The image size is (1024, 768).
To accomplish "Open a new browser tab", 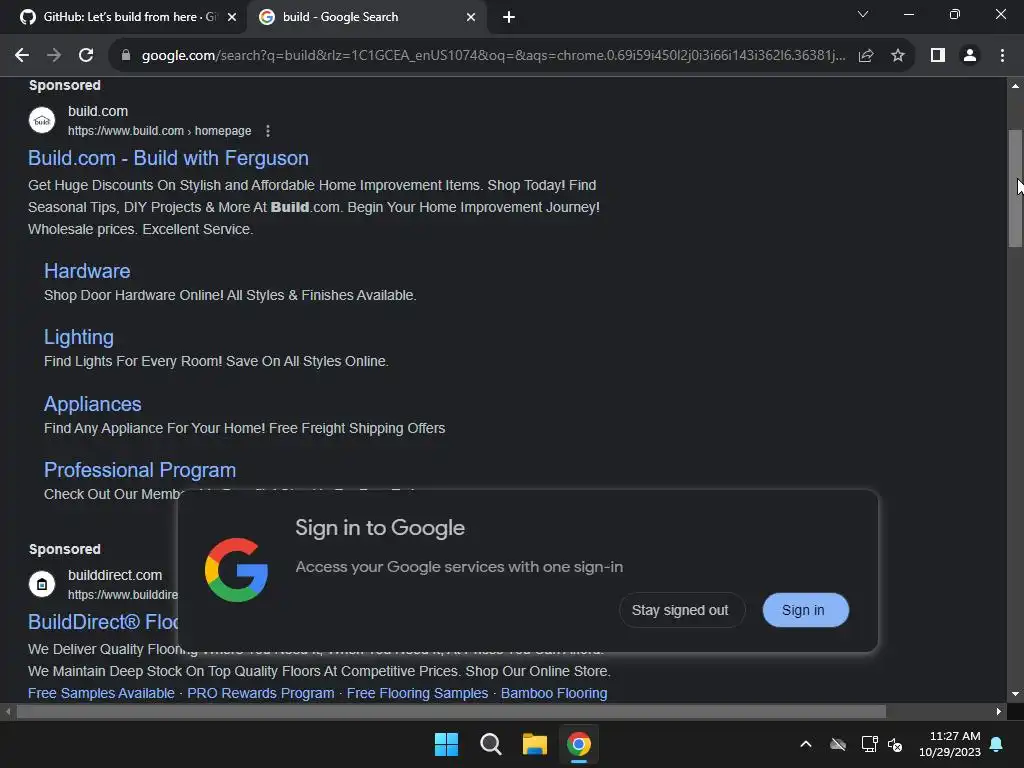I will [509, 17].
